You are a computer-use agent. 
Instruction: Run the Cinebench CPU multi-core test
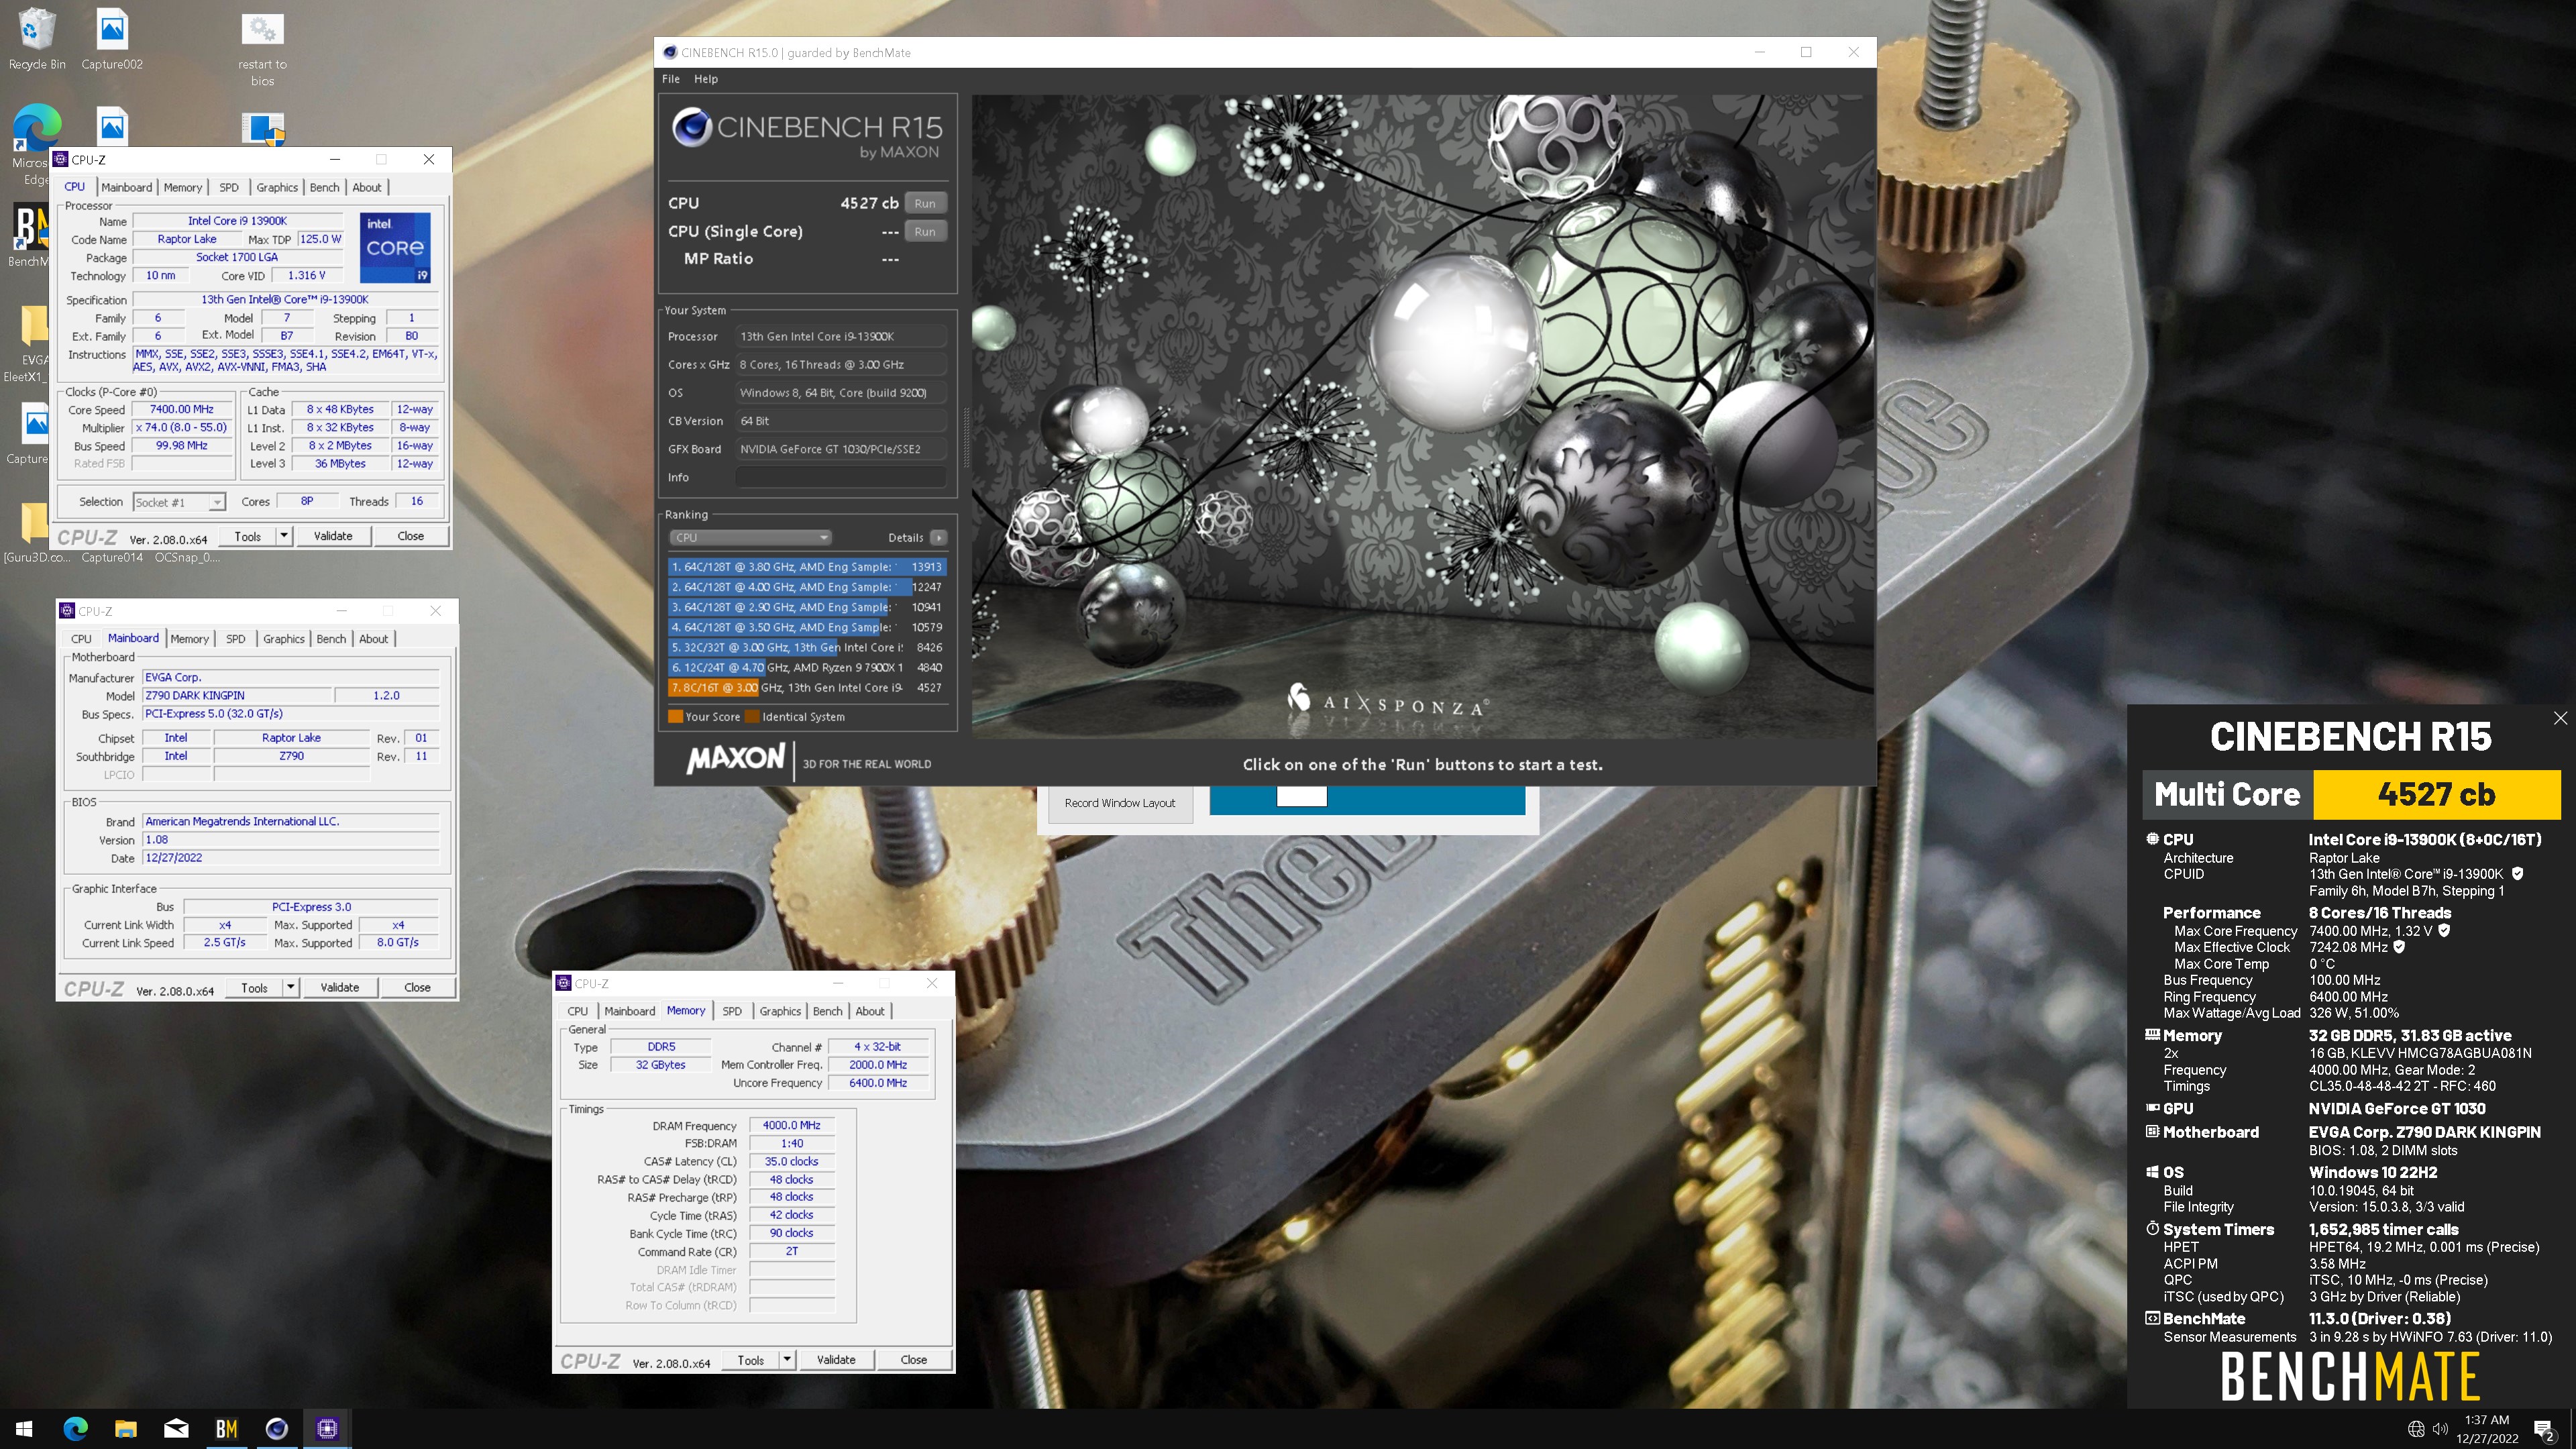(925, 203)
